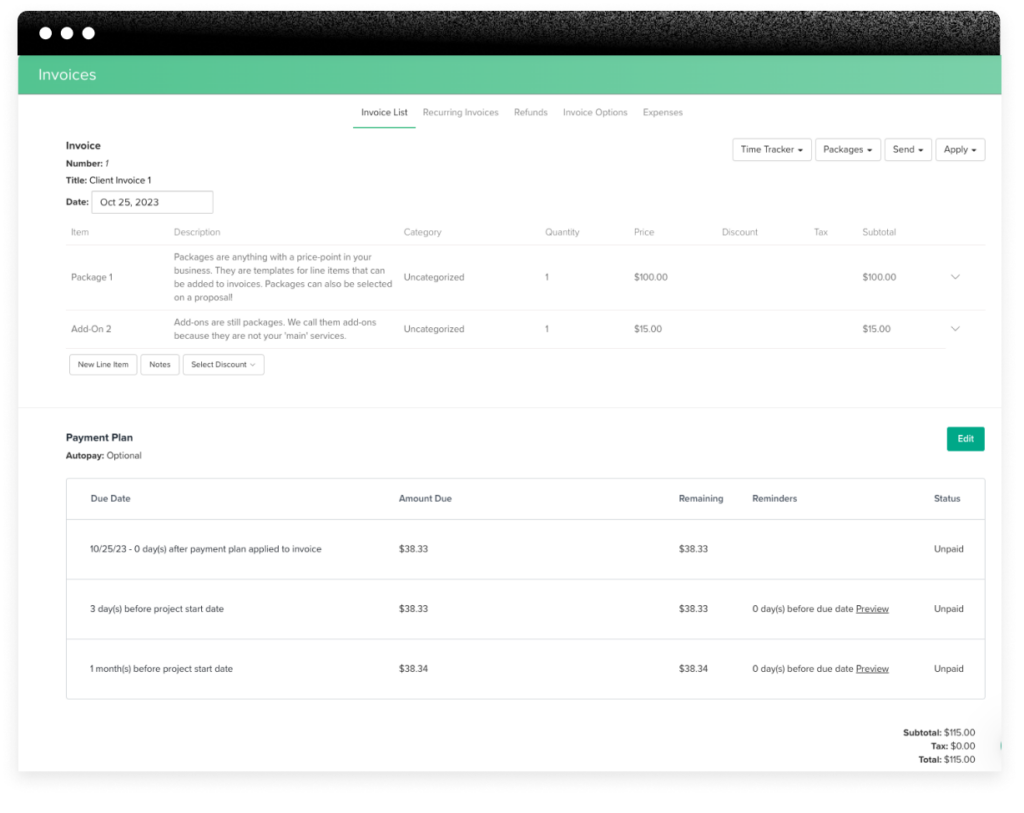
Task: Click the invoice Date field showing Oct 25, 2023
Action: (152, 201)
